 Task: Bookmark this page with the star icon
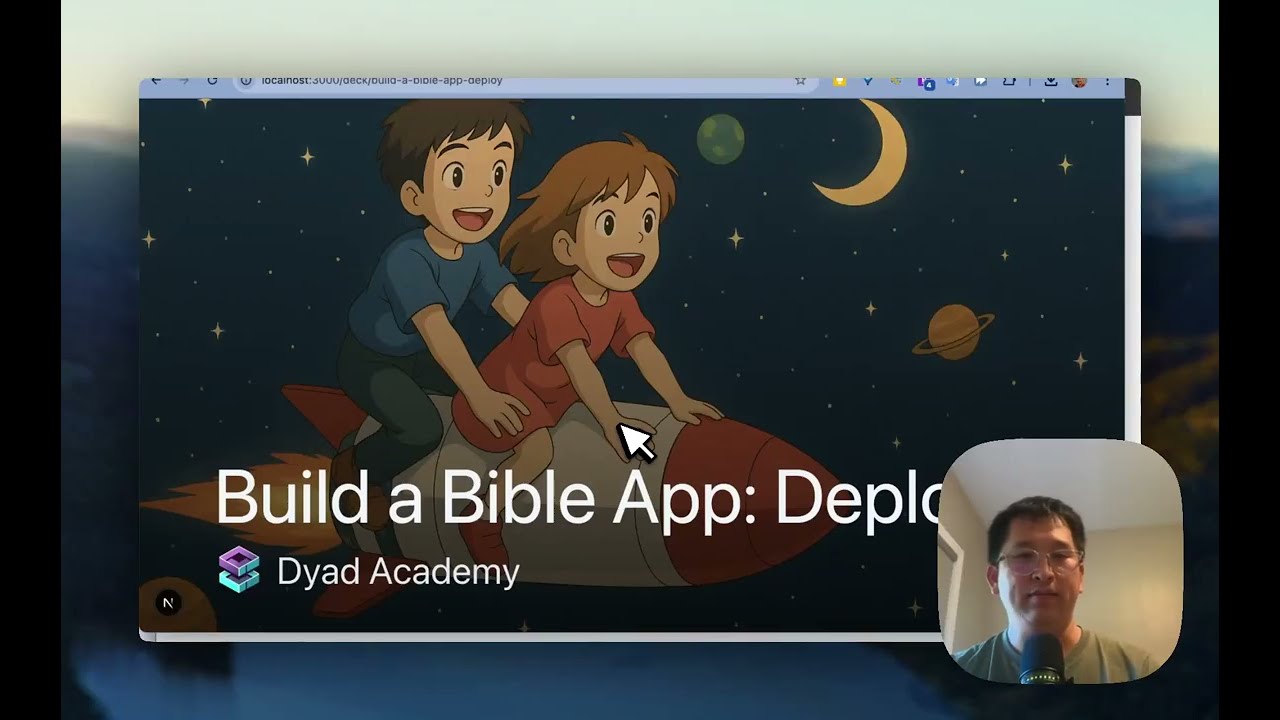click(x=800, y=81)
